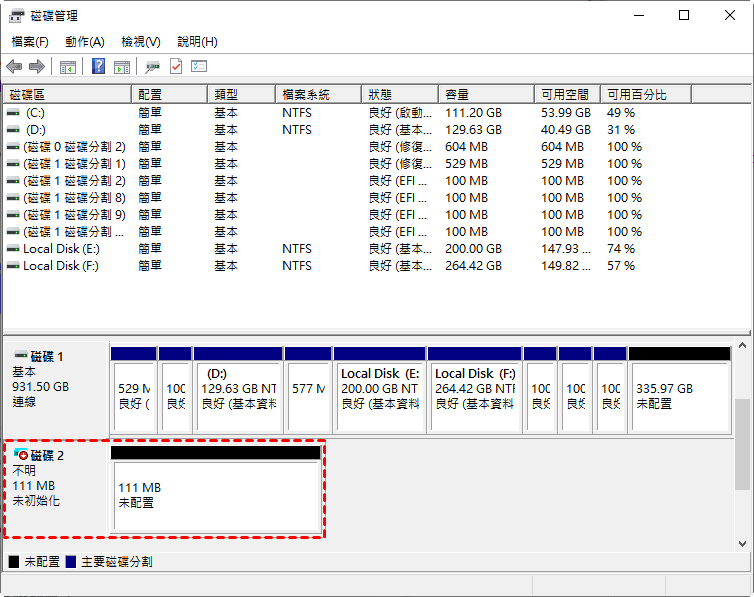Click the Forward arrow toolbar icon
This screenshot has width=754, height=597.
[x=37, y=66]
